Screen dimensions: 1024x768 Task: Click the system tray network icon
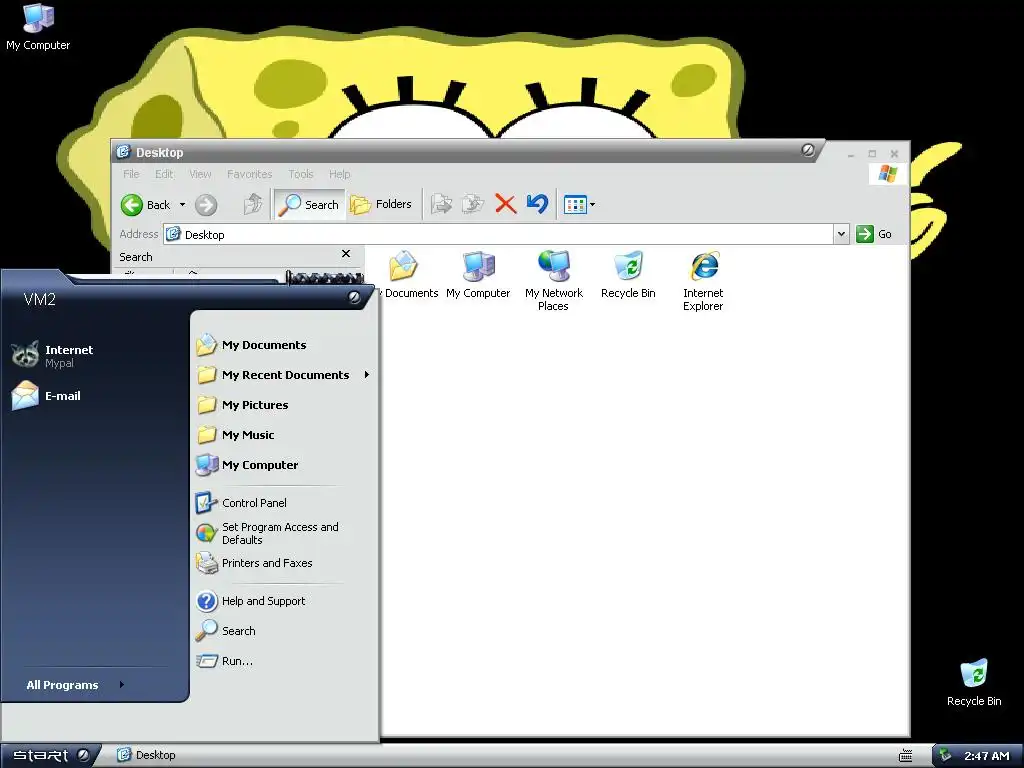944,756
